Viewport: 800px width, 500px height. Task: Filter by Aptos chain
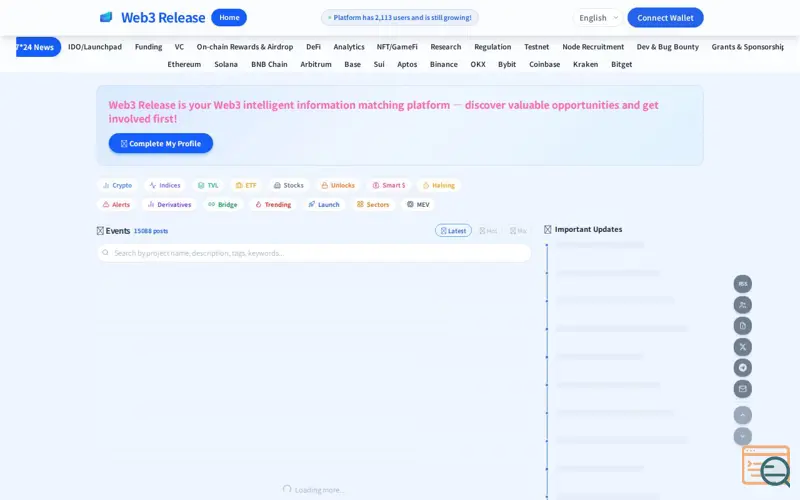click(407, 64)
